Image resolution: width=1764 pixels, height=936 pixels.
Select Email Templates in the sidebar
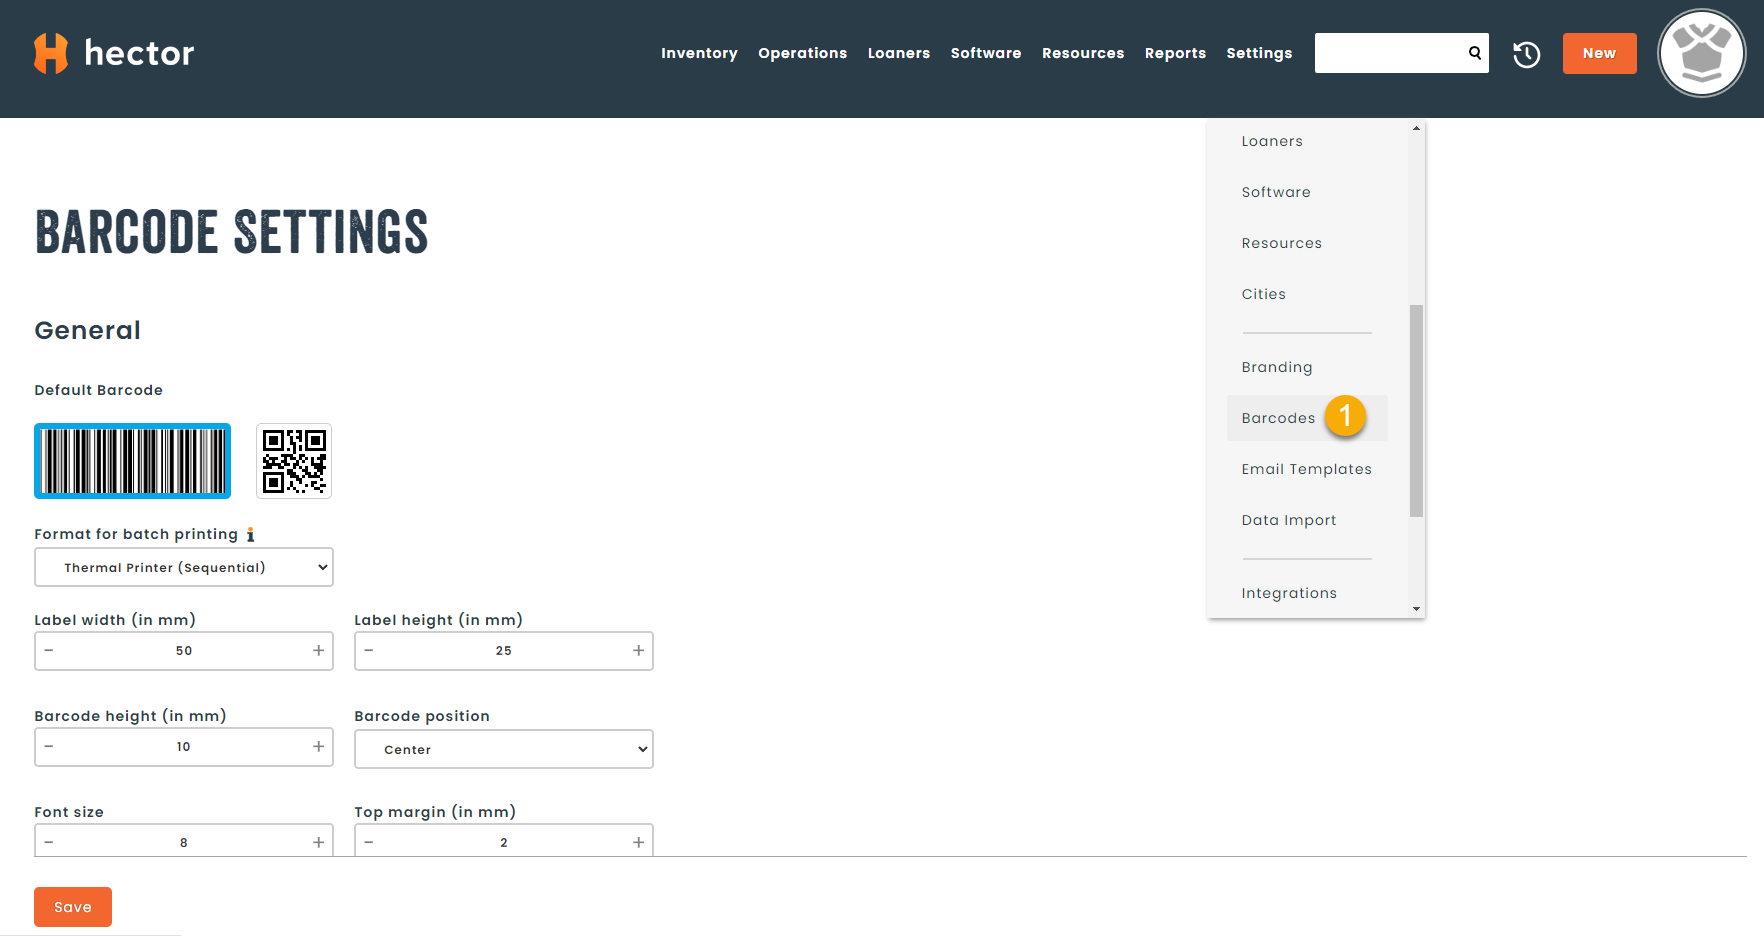point(1306,468)
